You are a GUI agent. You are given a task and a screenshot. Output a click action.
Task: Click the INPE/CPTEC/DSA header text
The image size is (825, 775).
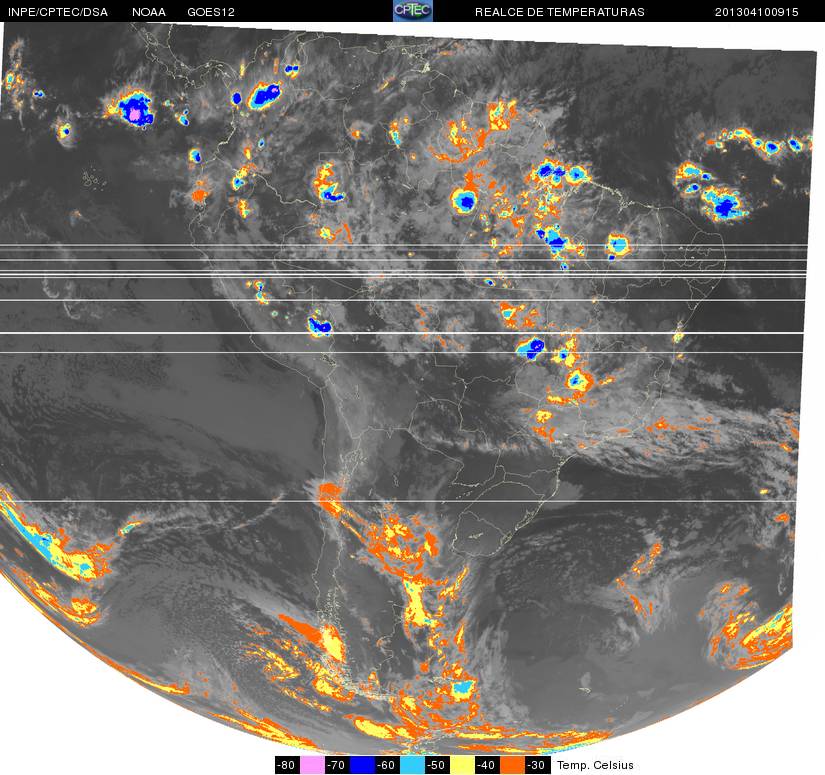click(x=58, y=12)
